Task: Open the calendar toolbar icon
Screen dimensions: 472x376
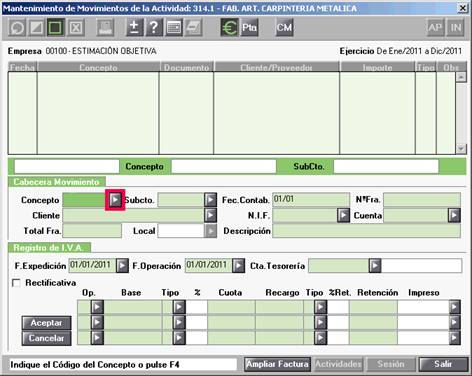Action: pos(174,27)
